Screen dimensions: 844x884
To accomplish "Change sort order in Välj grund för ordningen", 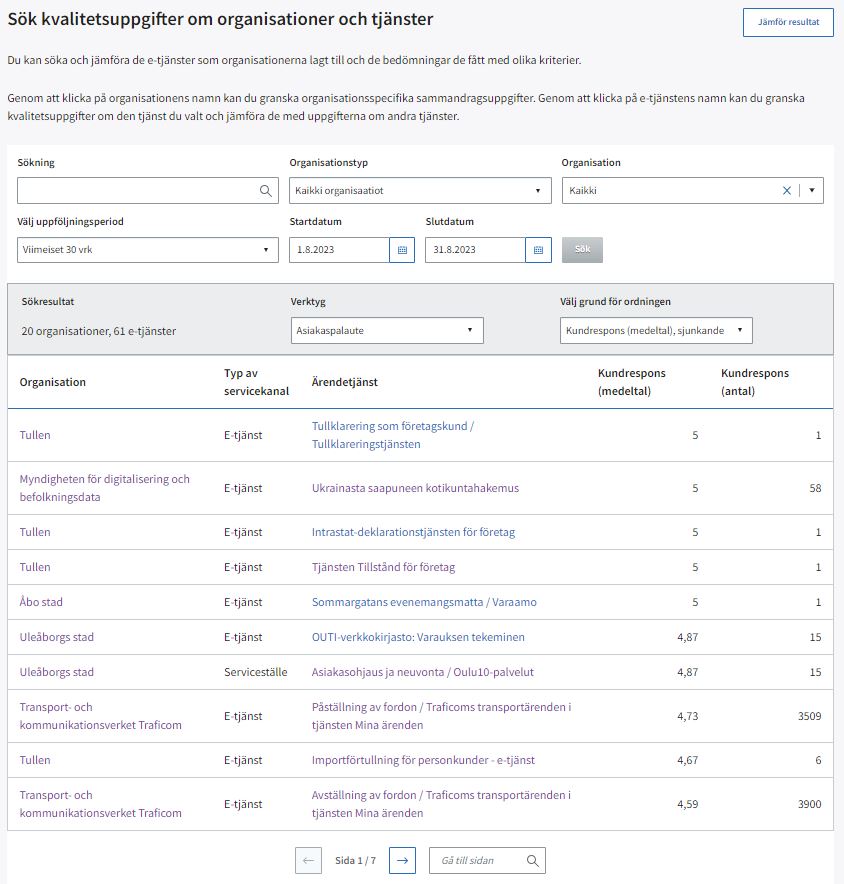I will tap(655, 330).
